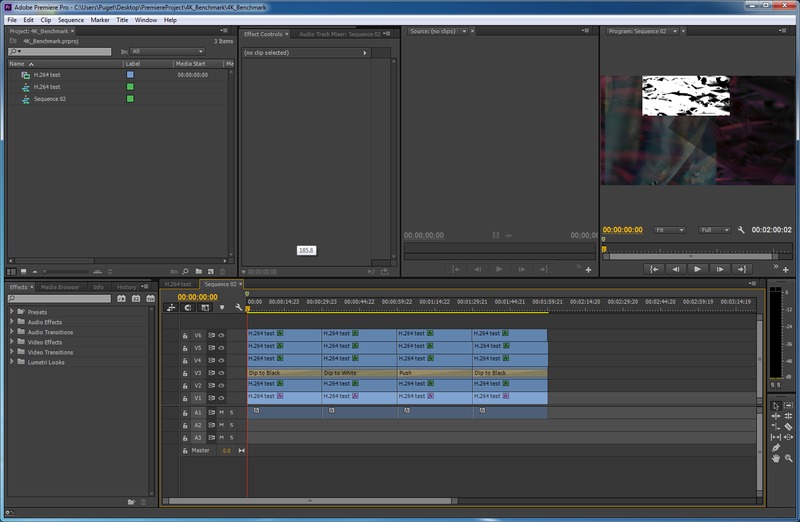Select the Pen tool in the tools panel

[x=776, y=448]
